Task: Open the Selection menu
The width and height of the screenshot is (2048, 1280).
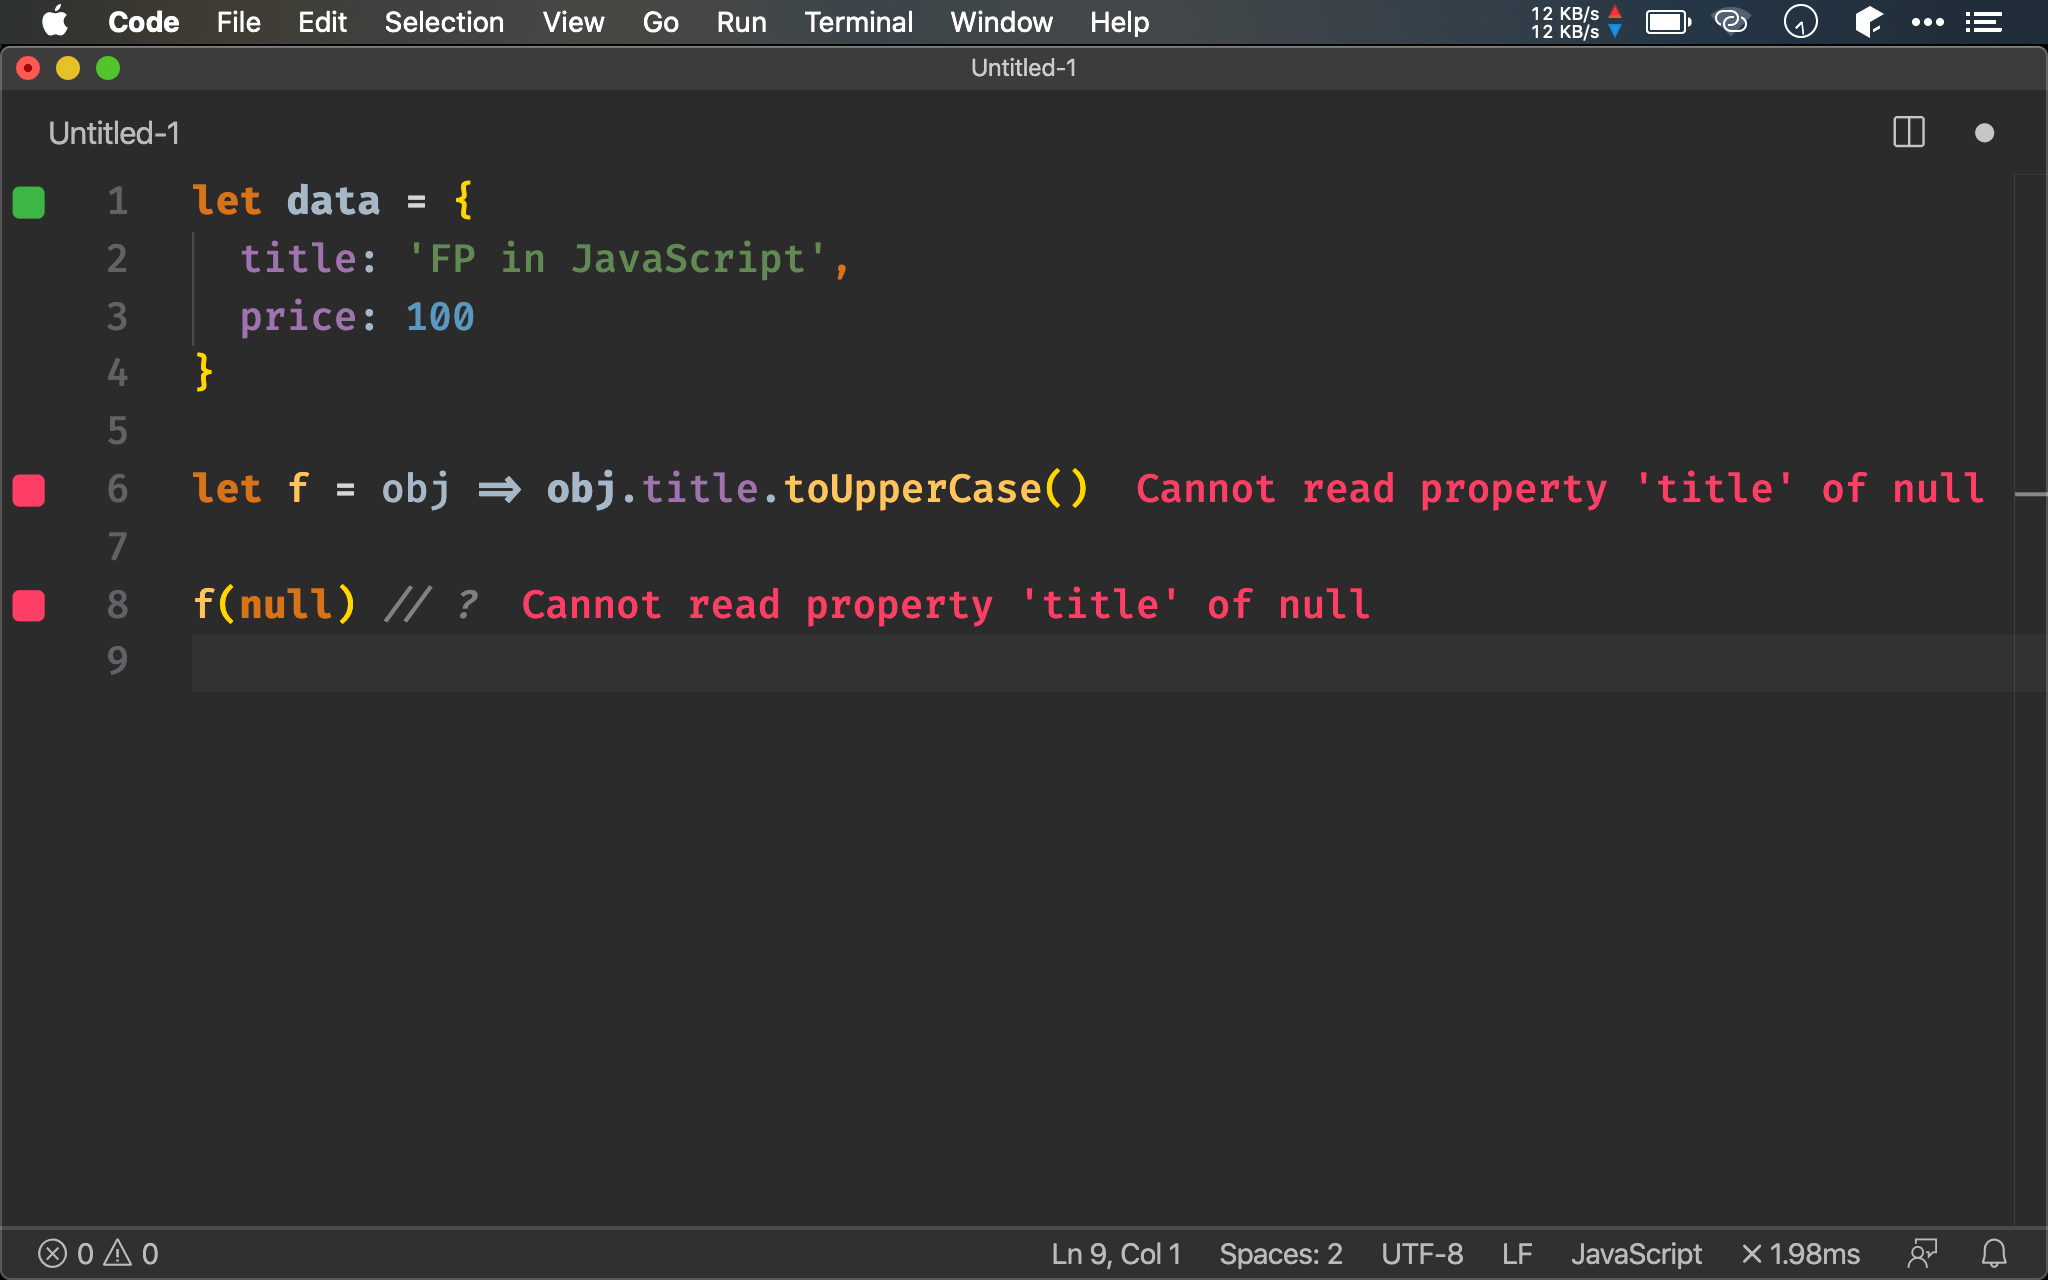Action: (x=444, y=22)
